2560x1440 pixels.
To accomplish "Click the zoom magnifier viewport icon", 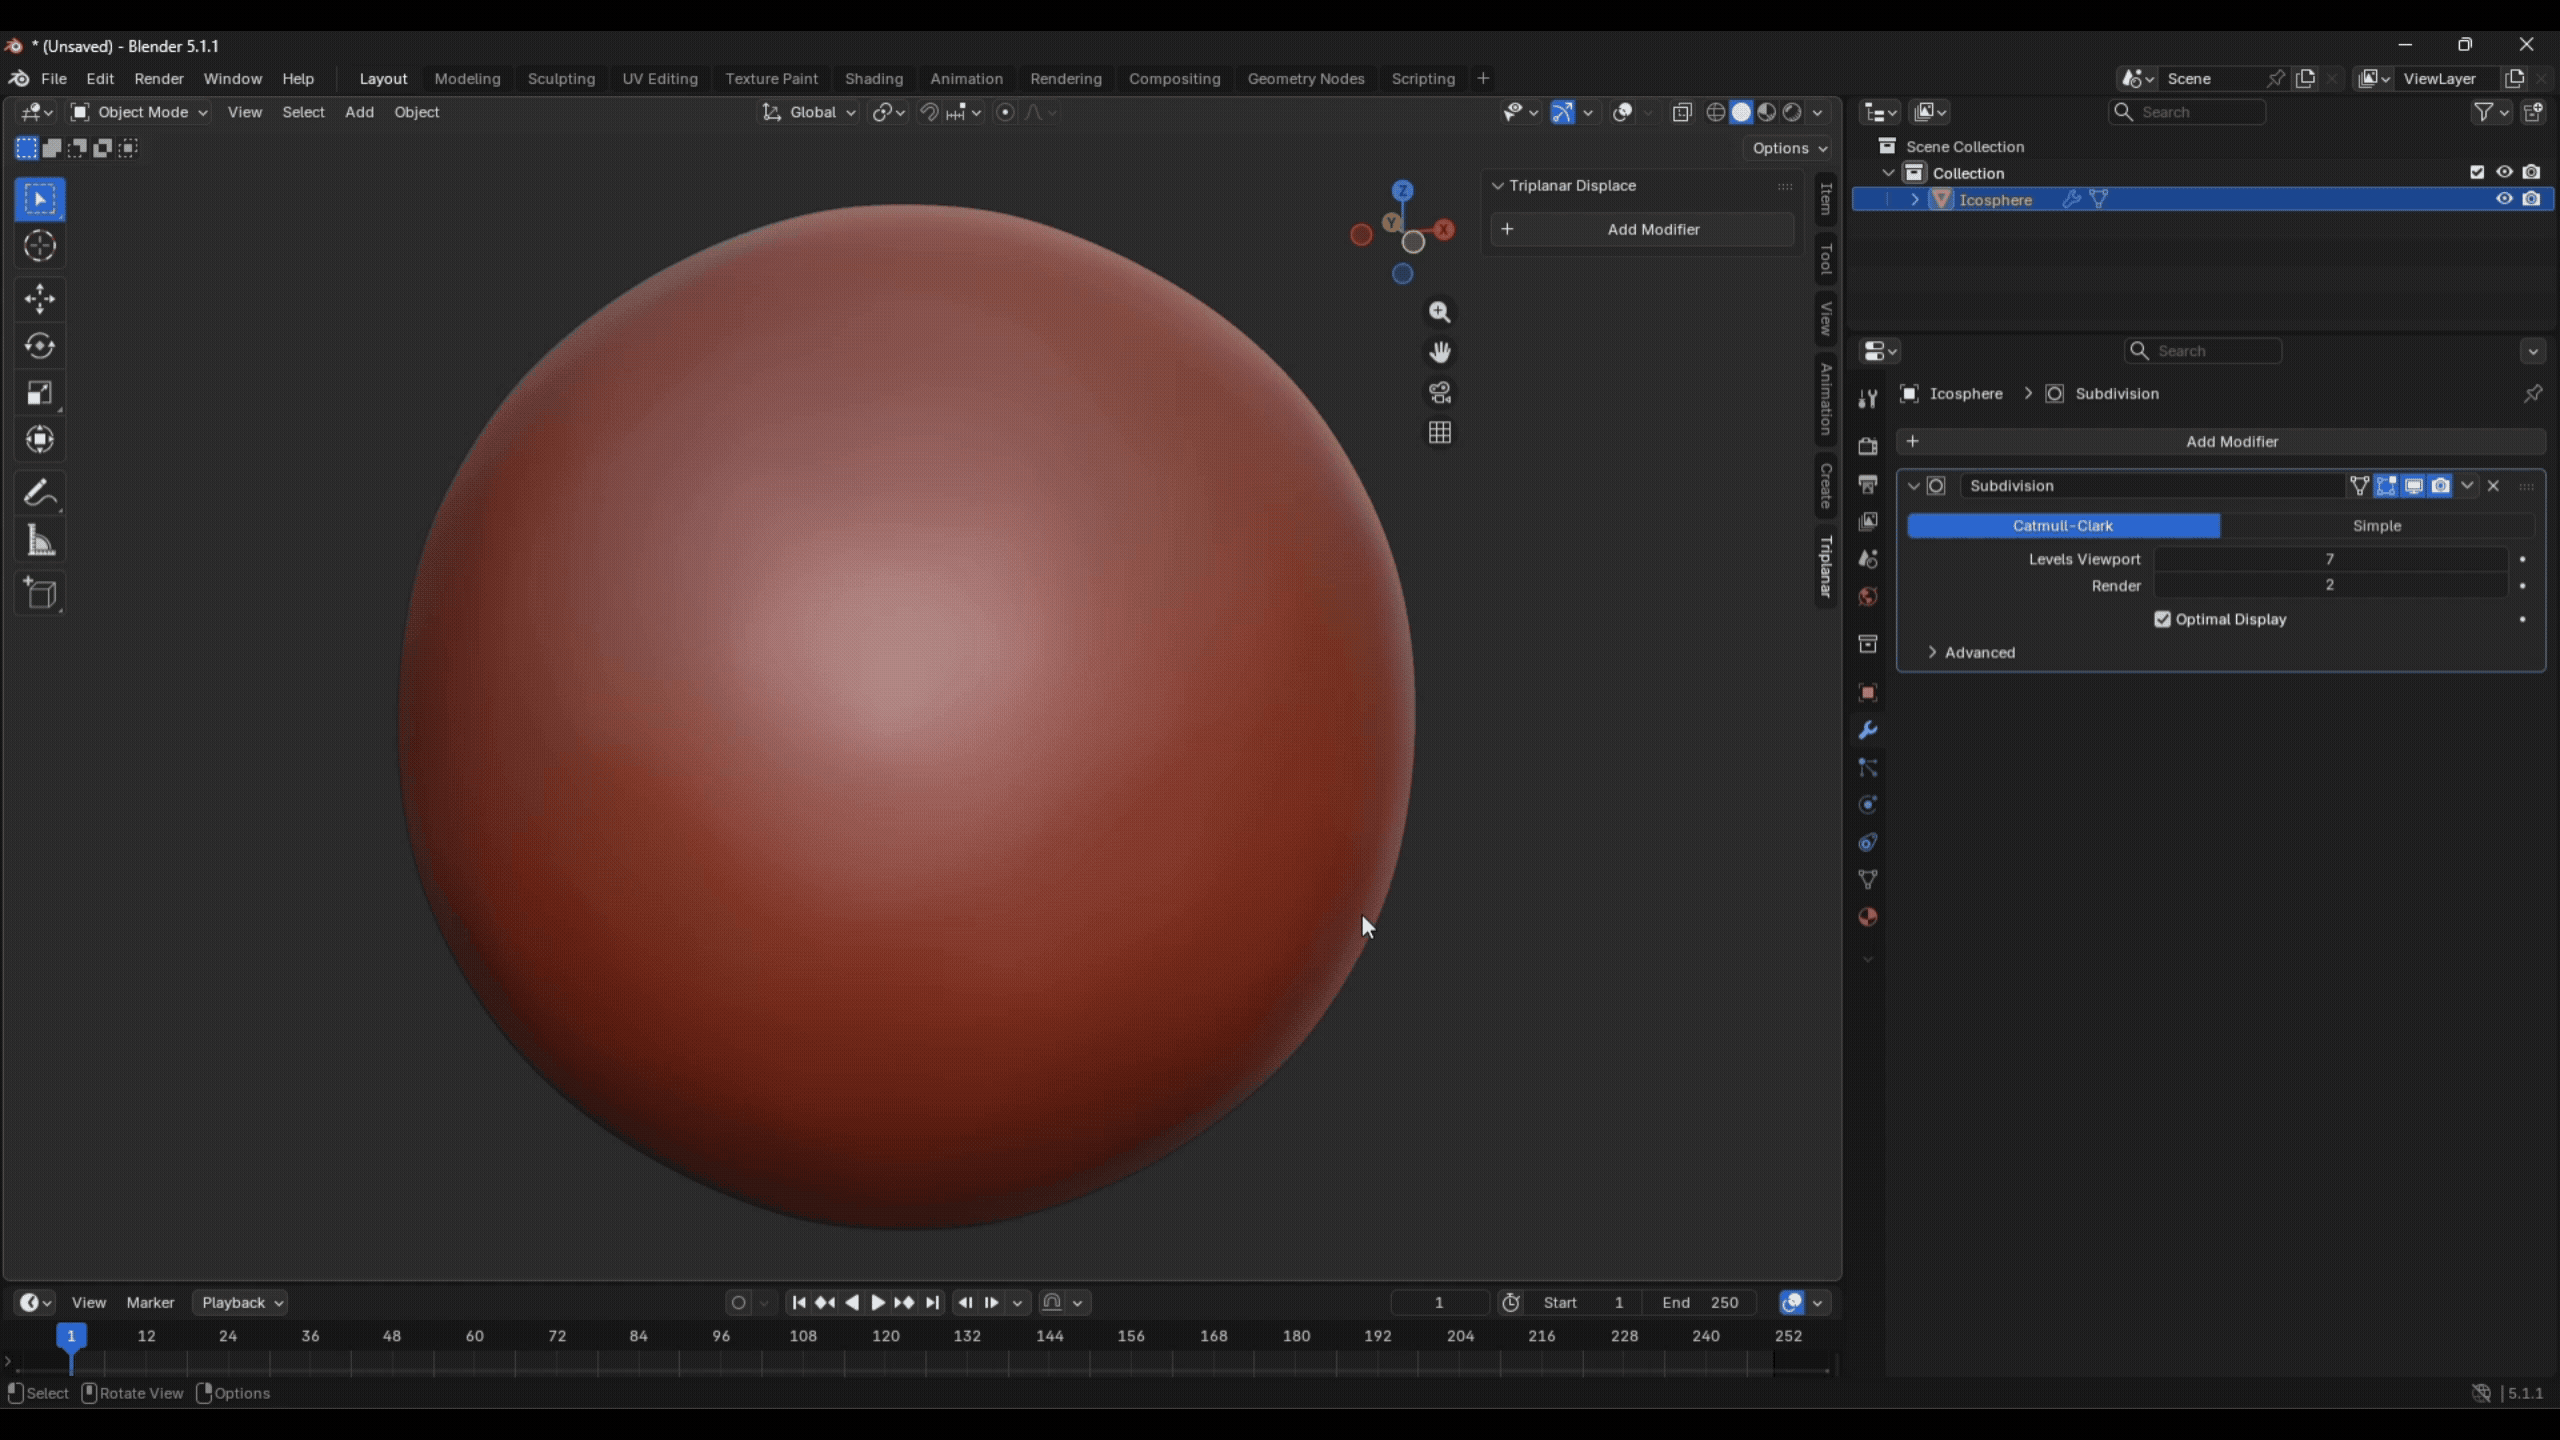I will (1440, 312).
